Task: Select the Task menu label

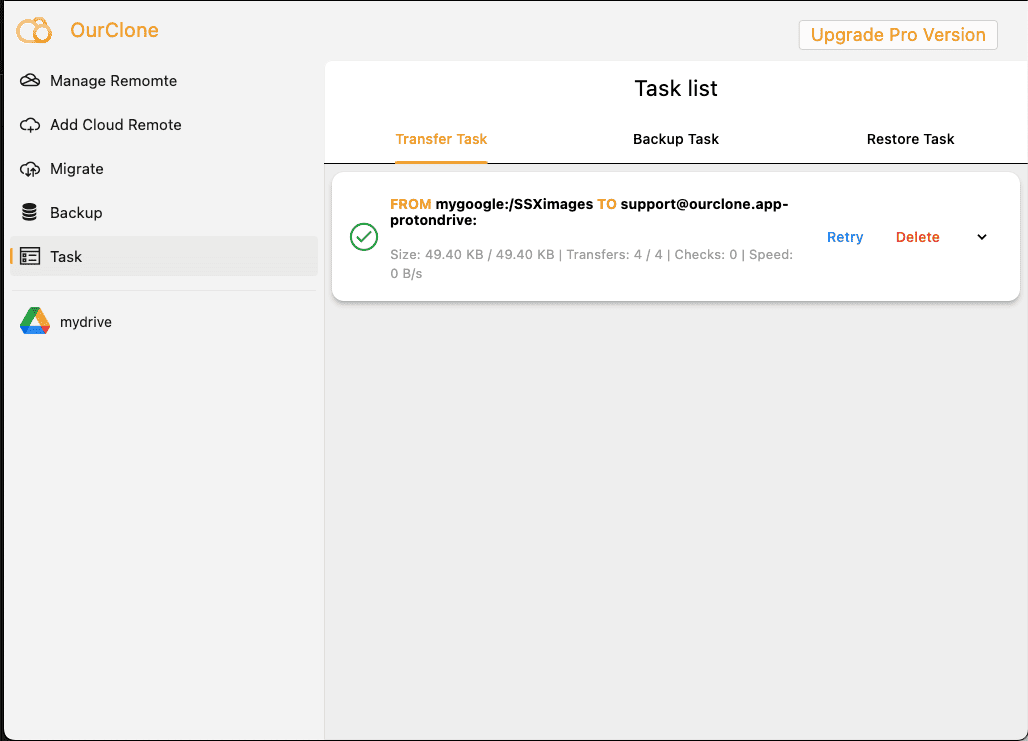Action: (66, 256)
